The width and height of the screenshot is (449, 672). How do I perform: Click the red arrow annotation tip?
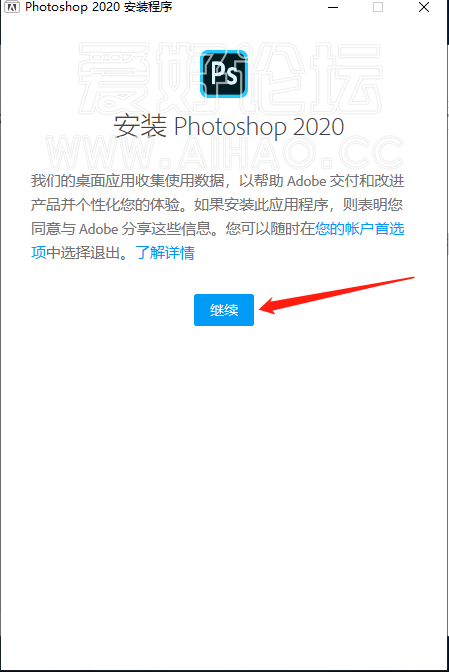[x=262, y=306]
